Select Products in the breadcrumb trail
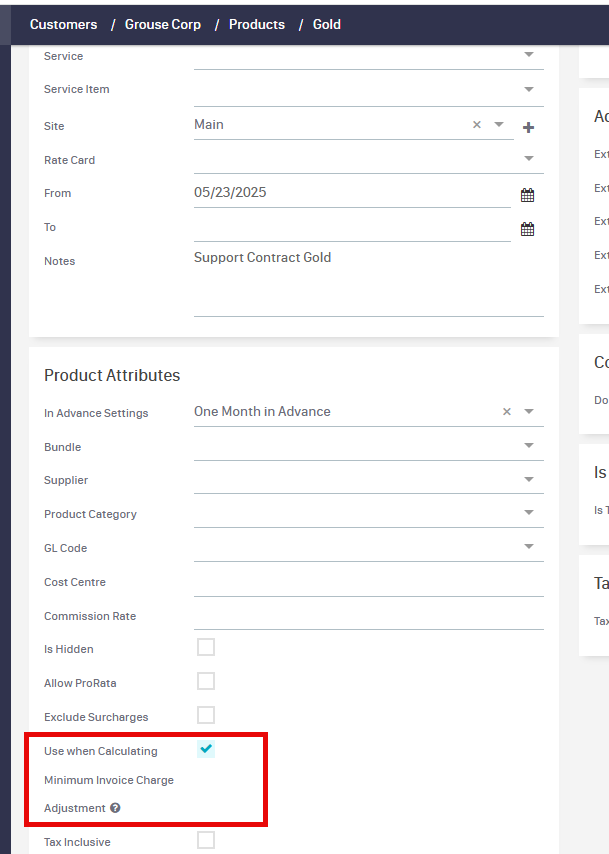 [256, 24]
